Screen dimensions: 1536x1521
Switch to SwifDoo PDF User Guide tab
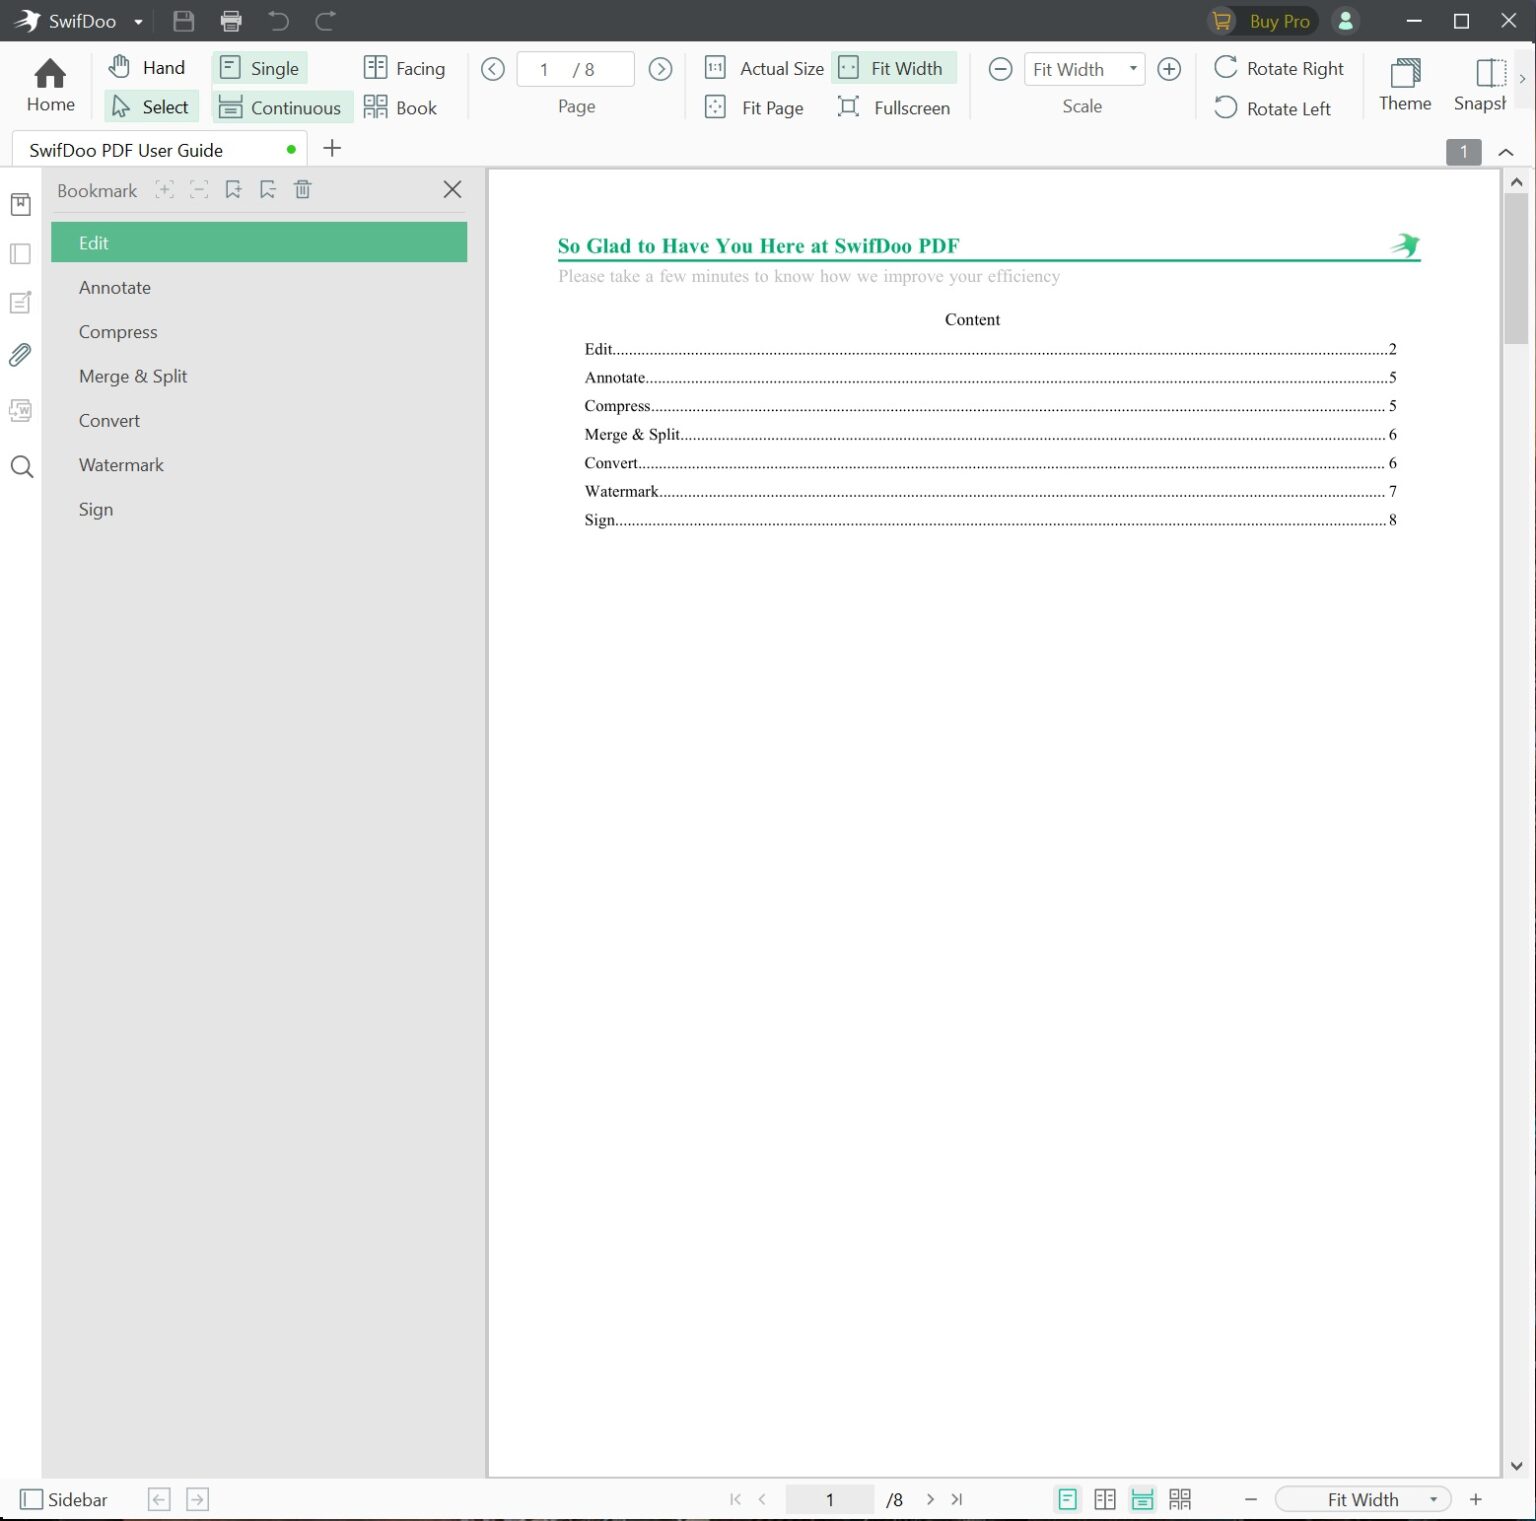tap(160, 150)
